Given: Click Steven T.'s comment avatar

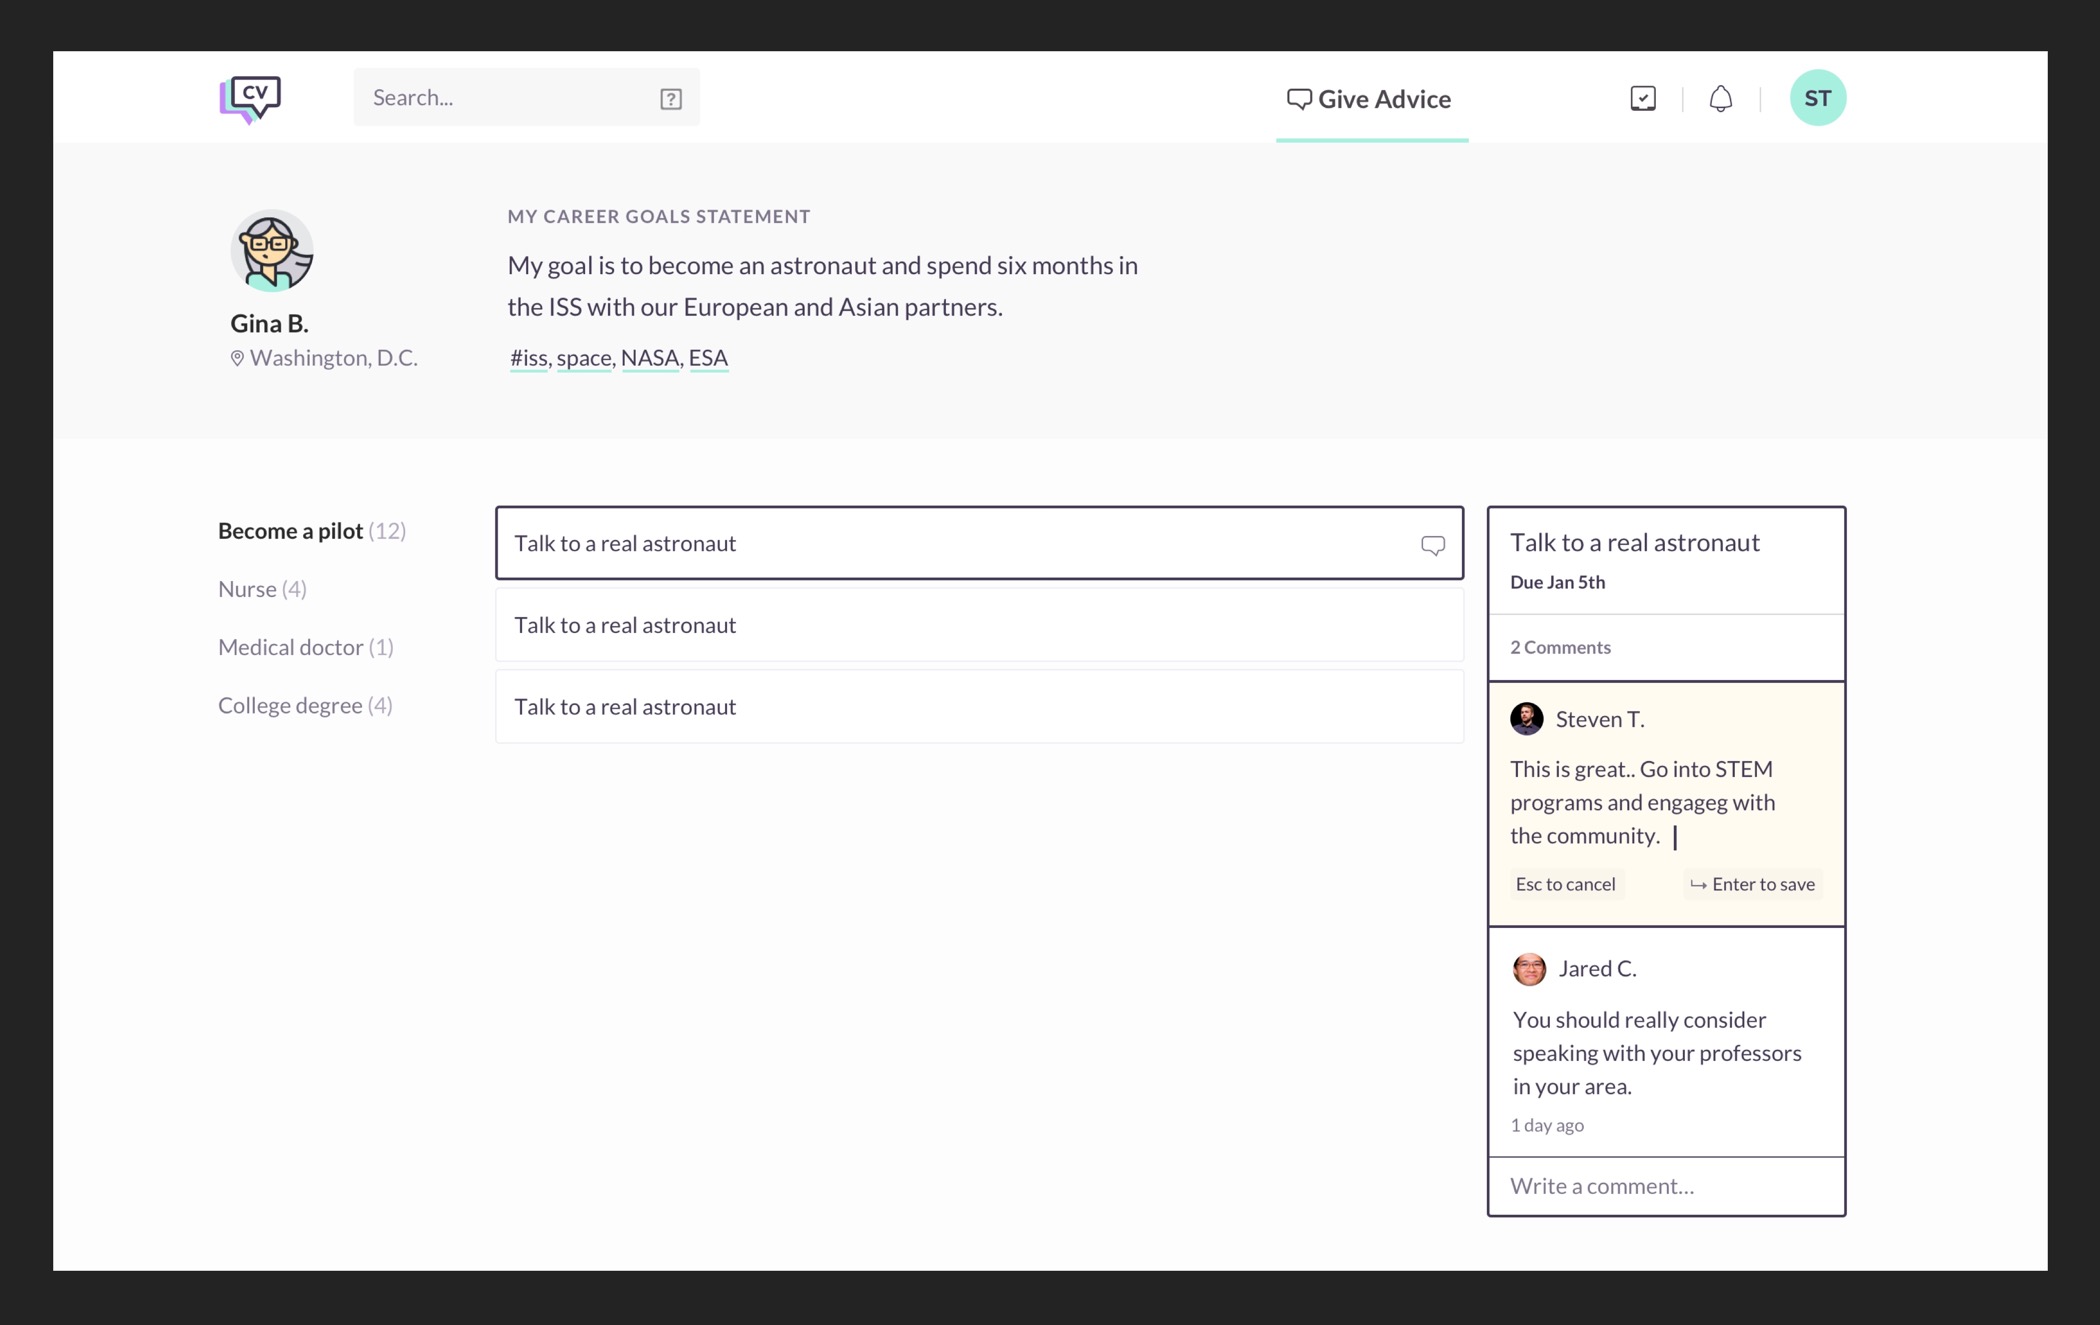Looking at the screenshot, I should (1526, 718).
